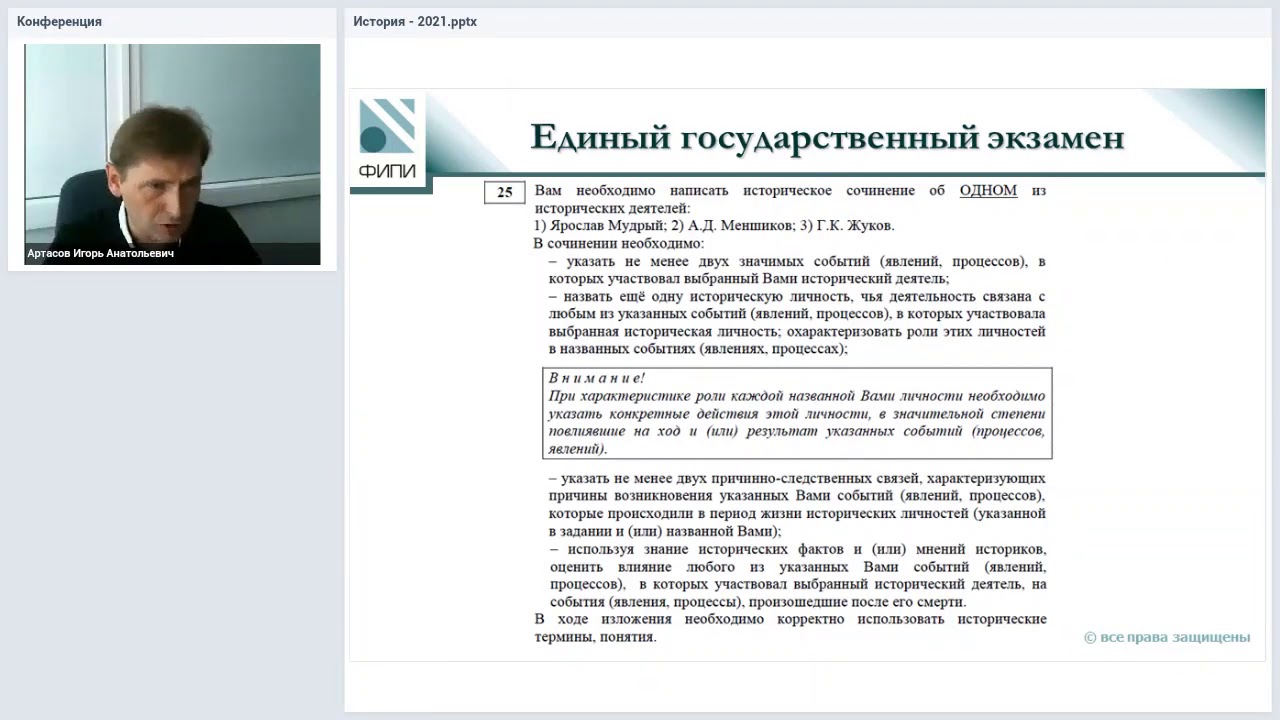This screenshot has width=1280, height=720.
Task: Click the line 'В сочинении необходимо:'
Action: click(619, 243)
